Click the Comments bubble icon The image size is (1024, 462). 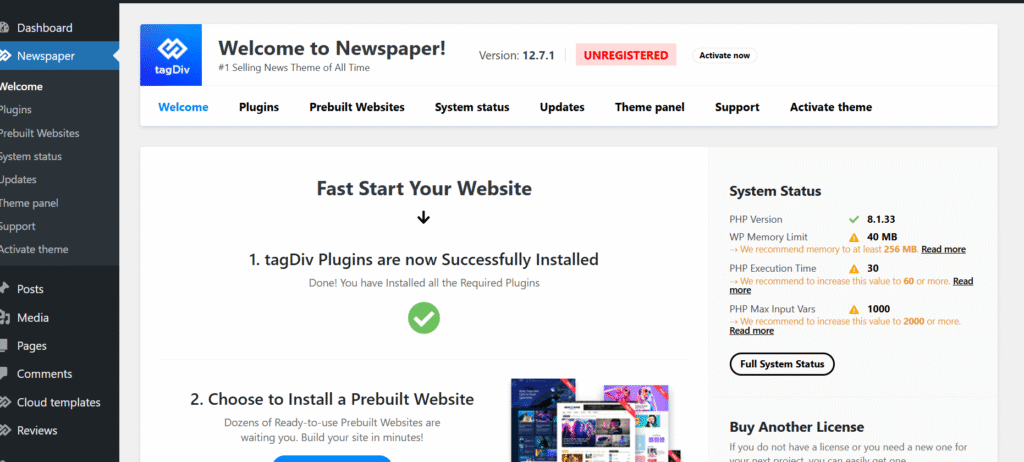point(4,374)
